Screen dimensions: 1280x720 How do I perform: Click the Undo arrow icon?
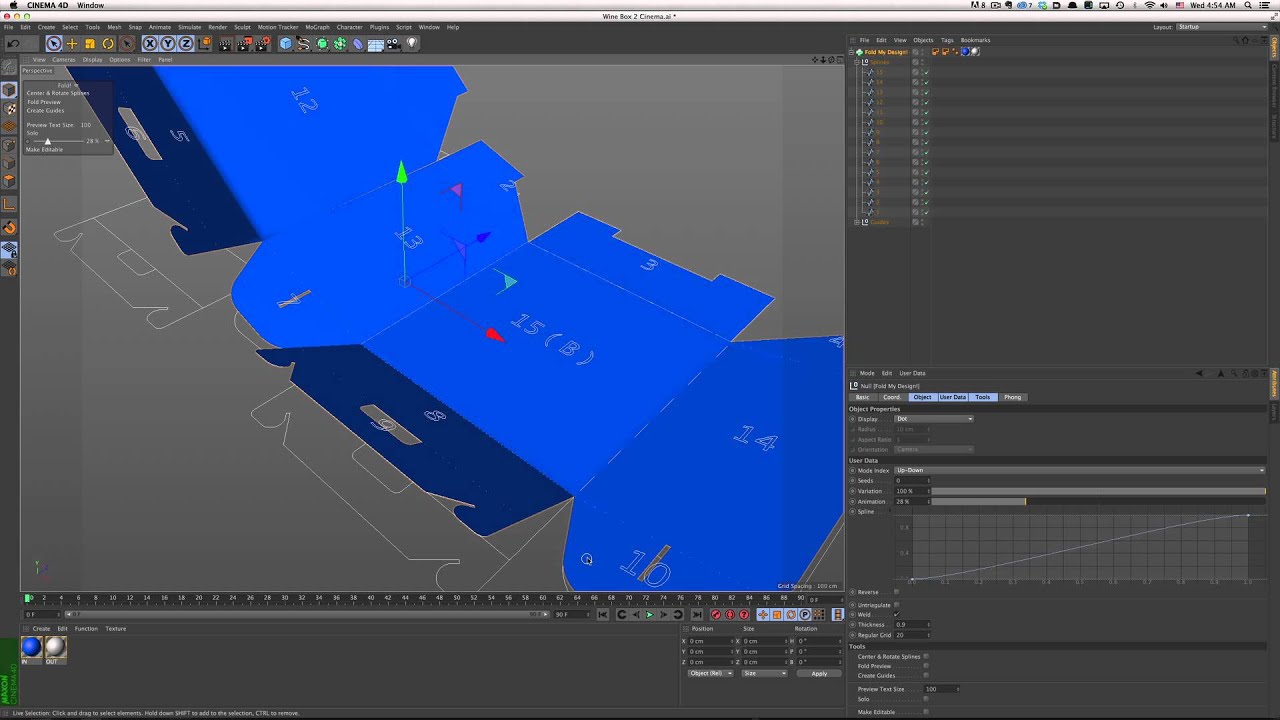point(13,44)
